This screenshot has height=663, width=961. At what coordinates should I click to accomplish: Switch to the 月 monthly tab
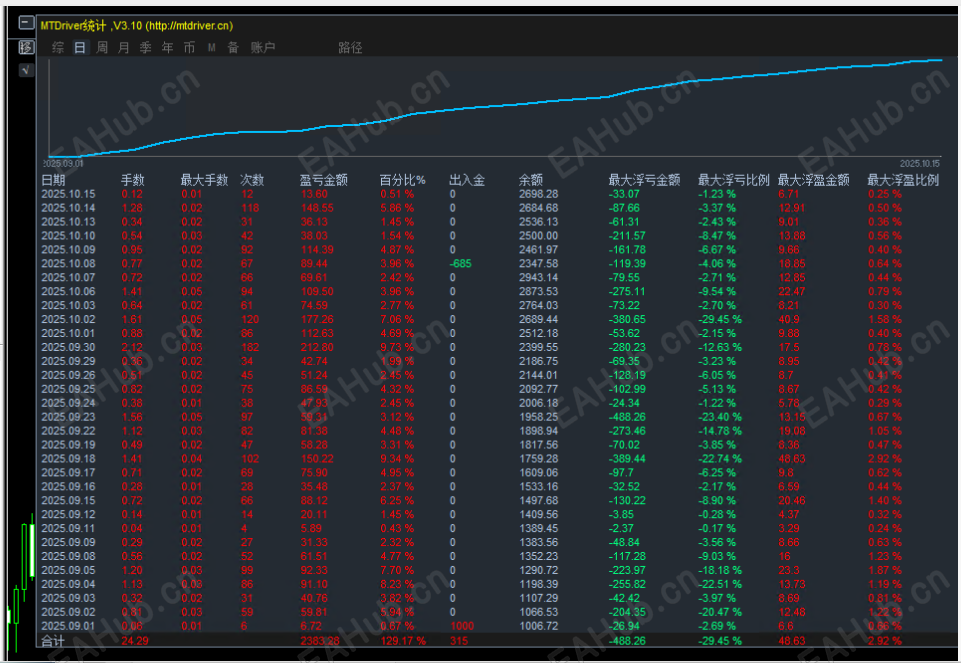[124, 47]
